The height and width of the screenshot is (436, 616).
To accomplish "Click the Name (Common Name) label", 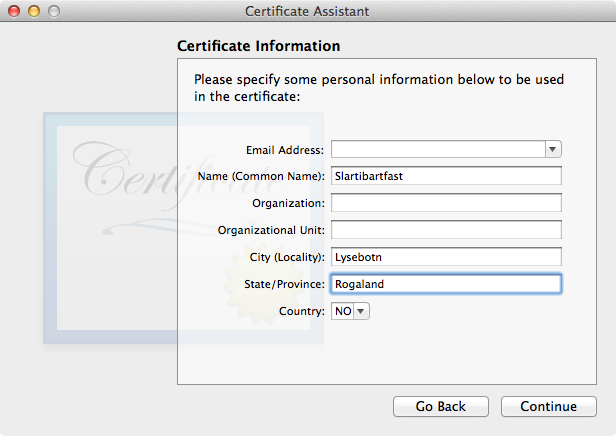I will click(261, 176).
